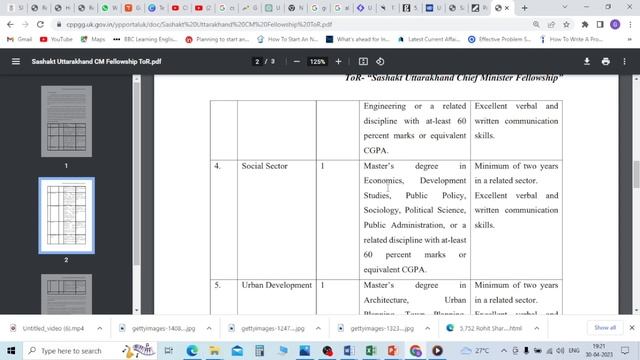
Task: Toggle the PDF sidebar hamburger menu
Action: click(x=16, y=62)
